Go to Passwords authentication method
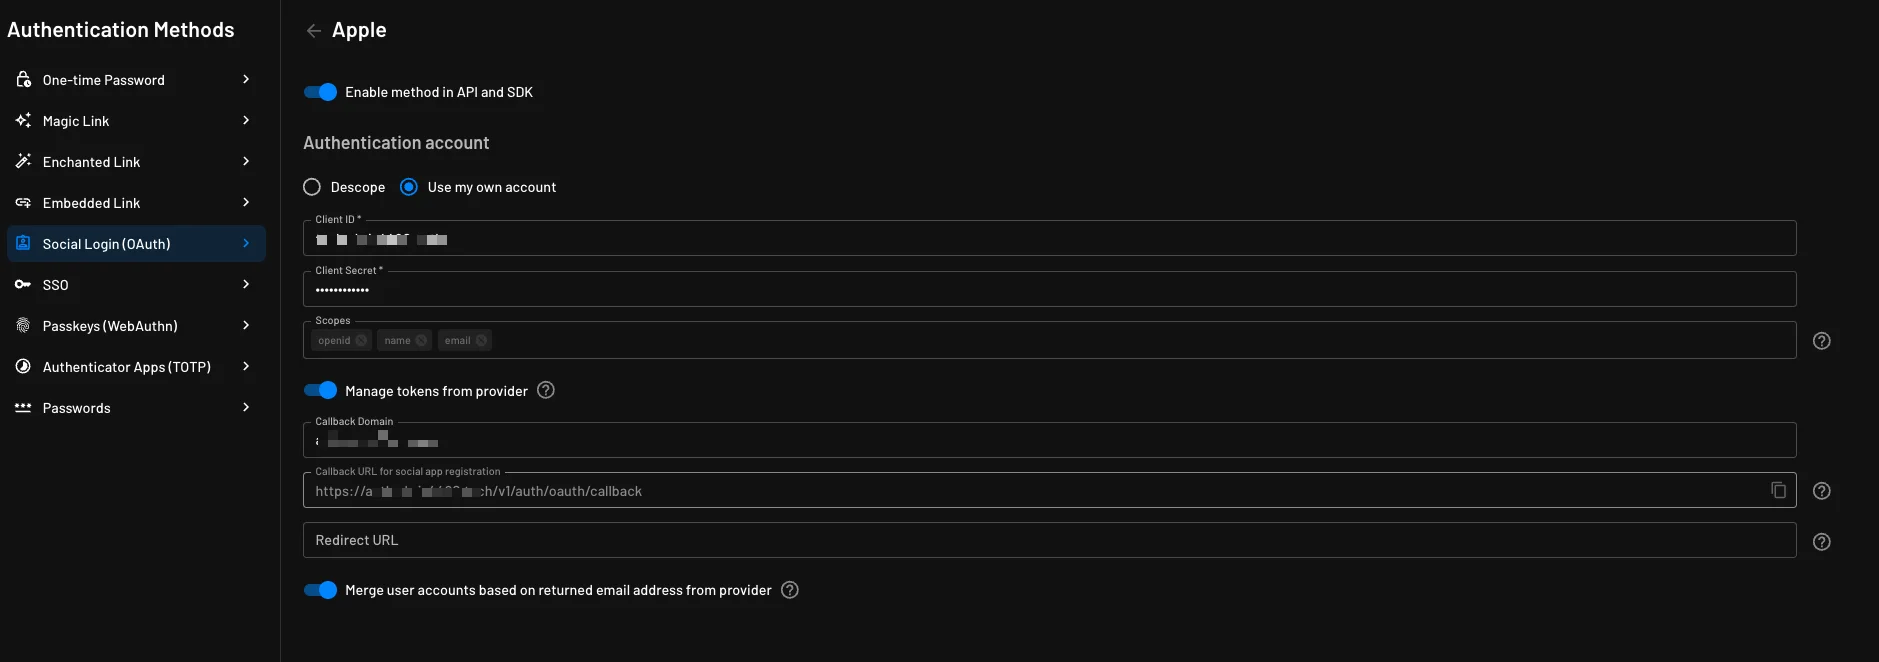Viewport: 1879px width, 662px height. (77, 408)
